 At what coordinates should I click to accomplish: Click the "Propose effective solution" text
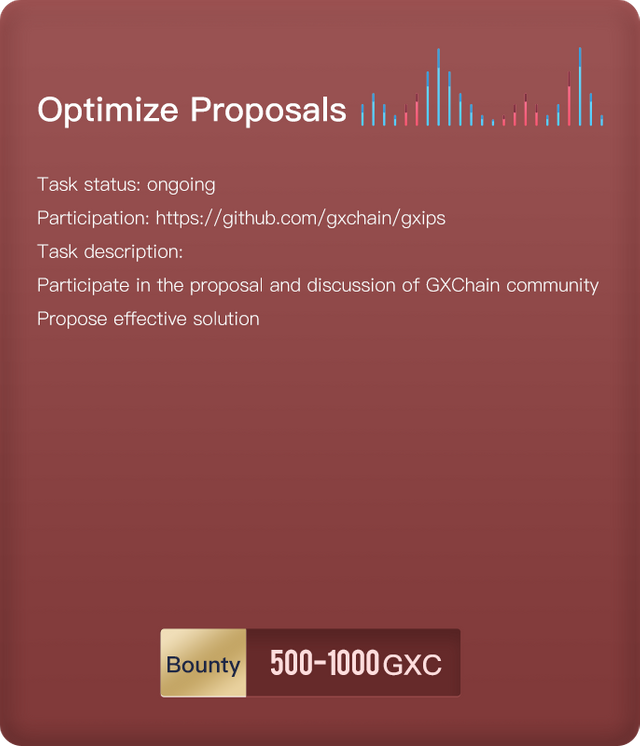point(148,319)
